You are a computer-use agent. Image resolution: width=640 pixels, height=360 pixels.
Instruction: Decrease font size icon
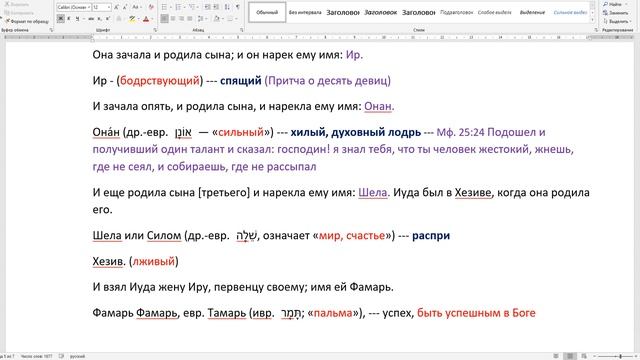(125, 7)
